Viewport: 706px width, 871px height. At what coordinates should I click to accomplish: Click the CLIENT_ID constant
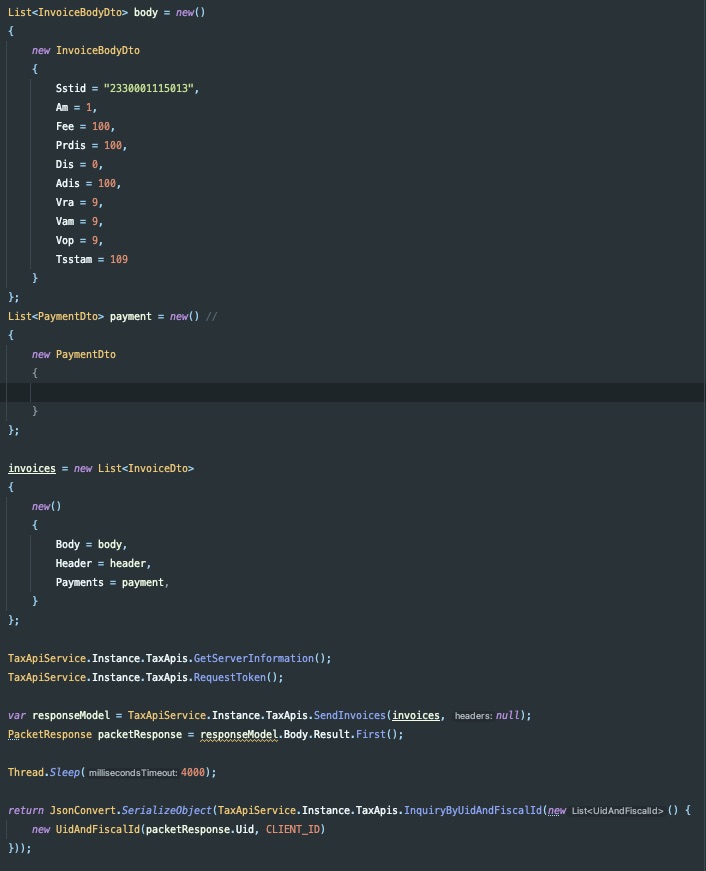[x=295, y=829]
